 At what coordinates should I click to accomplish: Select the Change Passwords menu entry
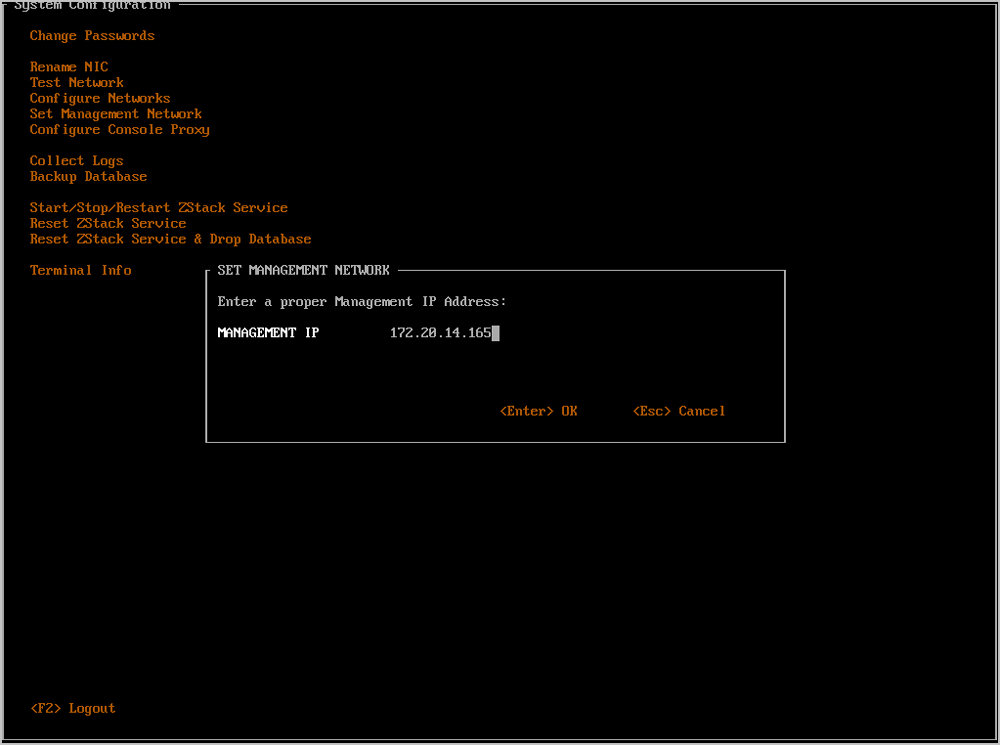click(92, 36)
